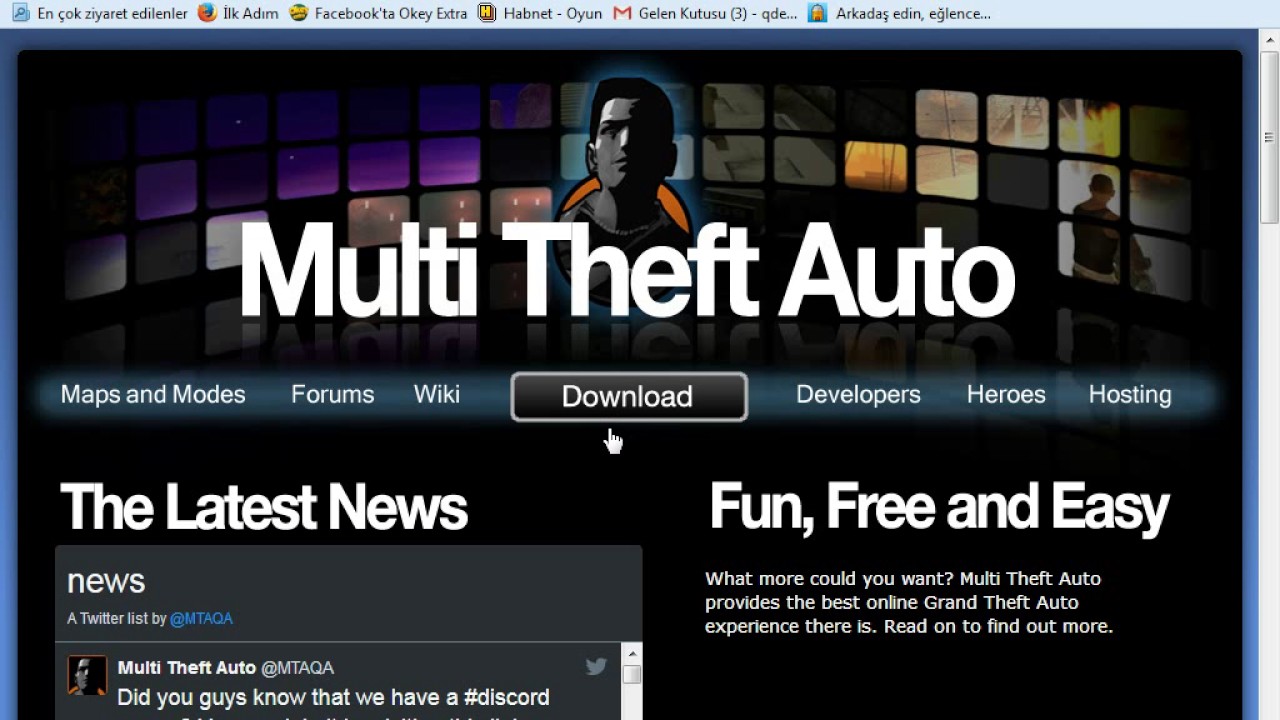This screenshot has height=720, width=1280.
Task: Open the Habnet - Oyun bookmark icon
Action: click(487, 13)
